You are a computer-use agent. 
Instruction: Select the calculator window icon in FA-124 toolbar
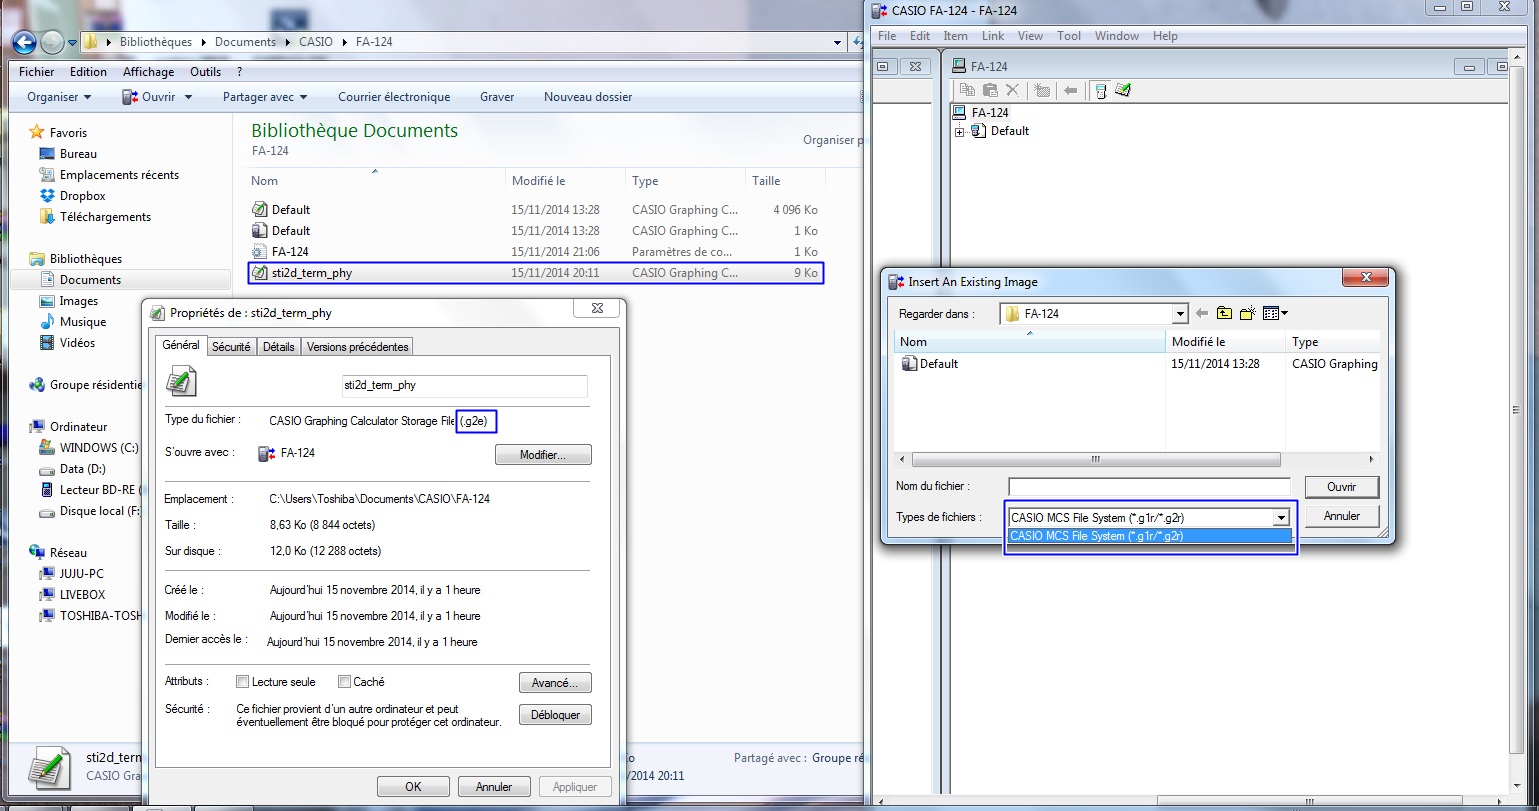(1100, 90)
